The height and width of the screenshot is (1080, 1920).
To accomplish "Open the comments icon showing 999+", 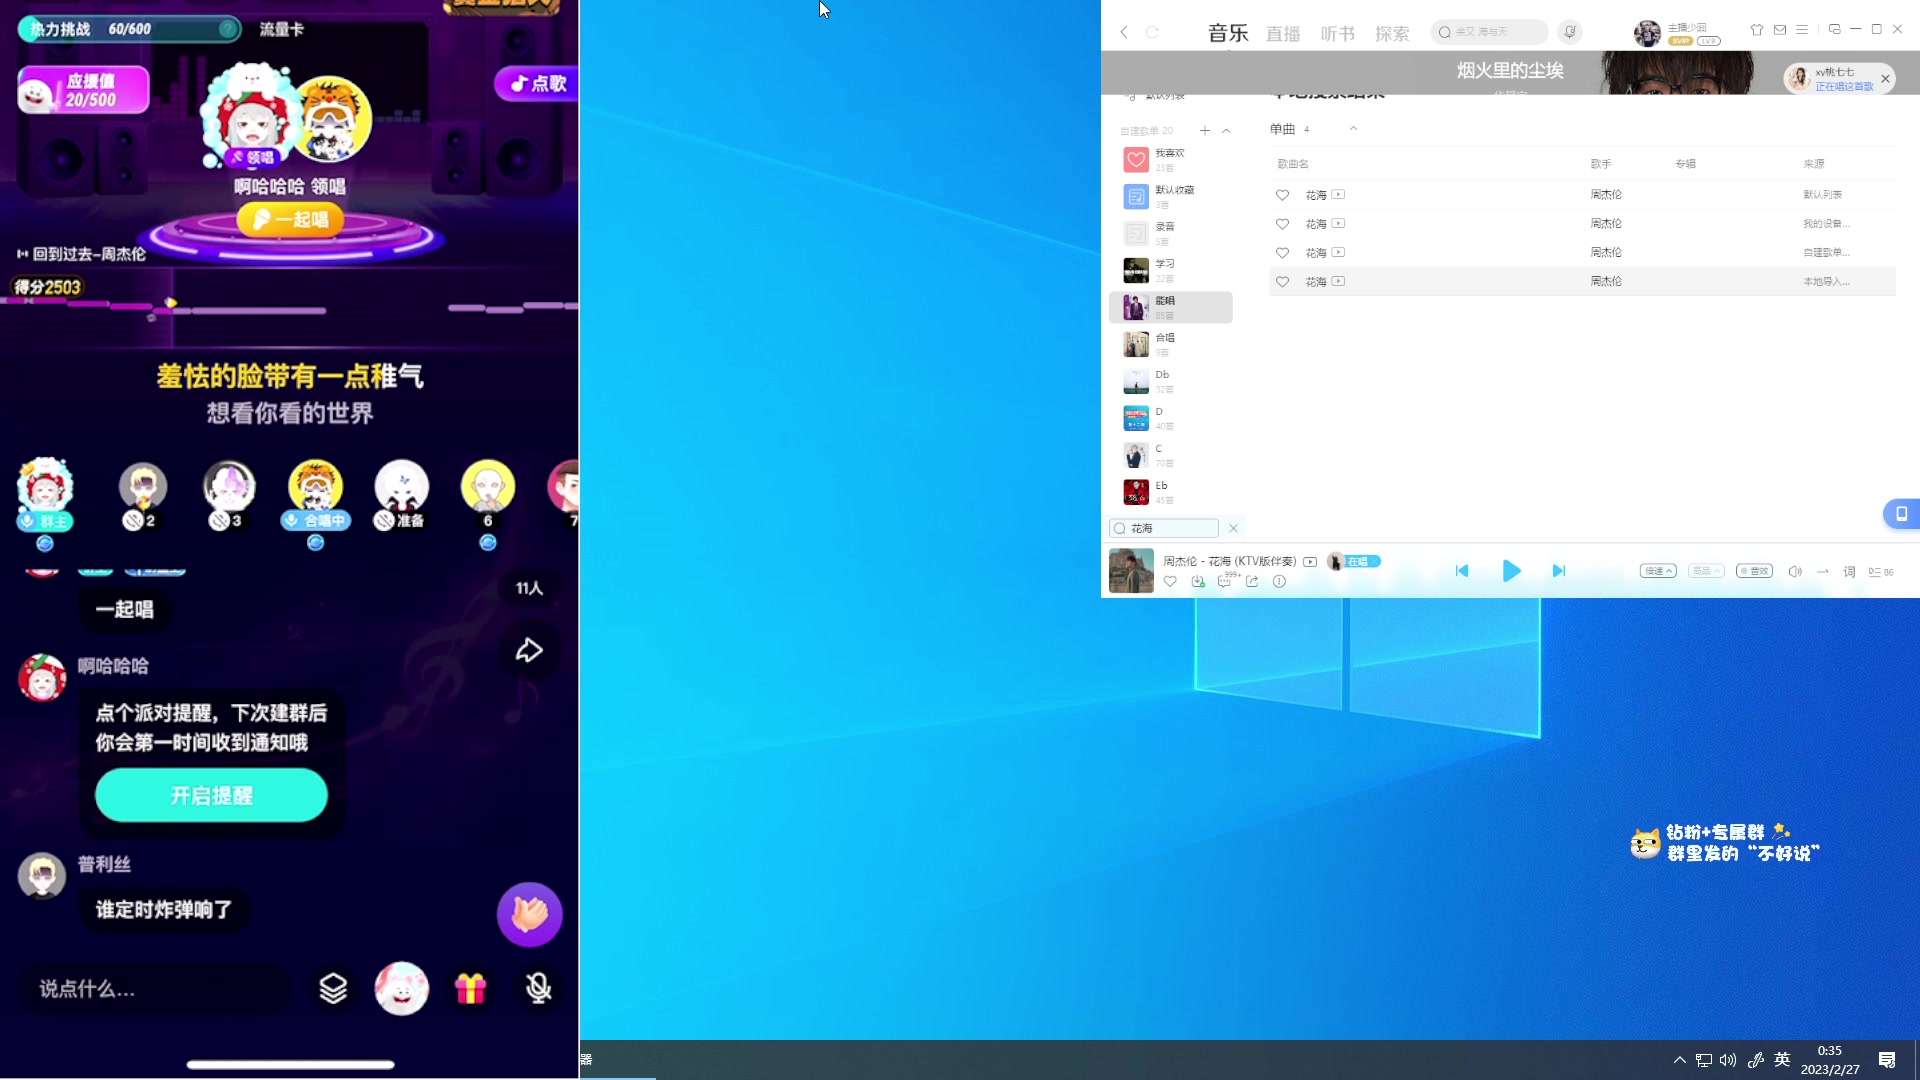I will pos(1224,581).
